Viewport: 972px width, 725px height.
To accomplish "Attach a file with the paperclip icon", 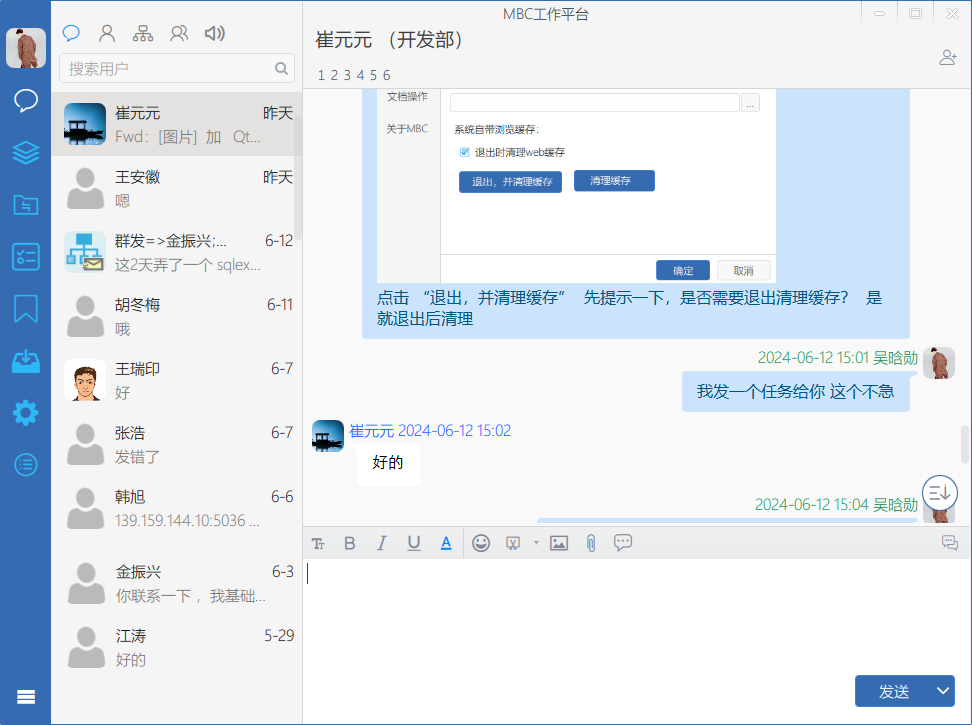I will click(x=591, y=542).
